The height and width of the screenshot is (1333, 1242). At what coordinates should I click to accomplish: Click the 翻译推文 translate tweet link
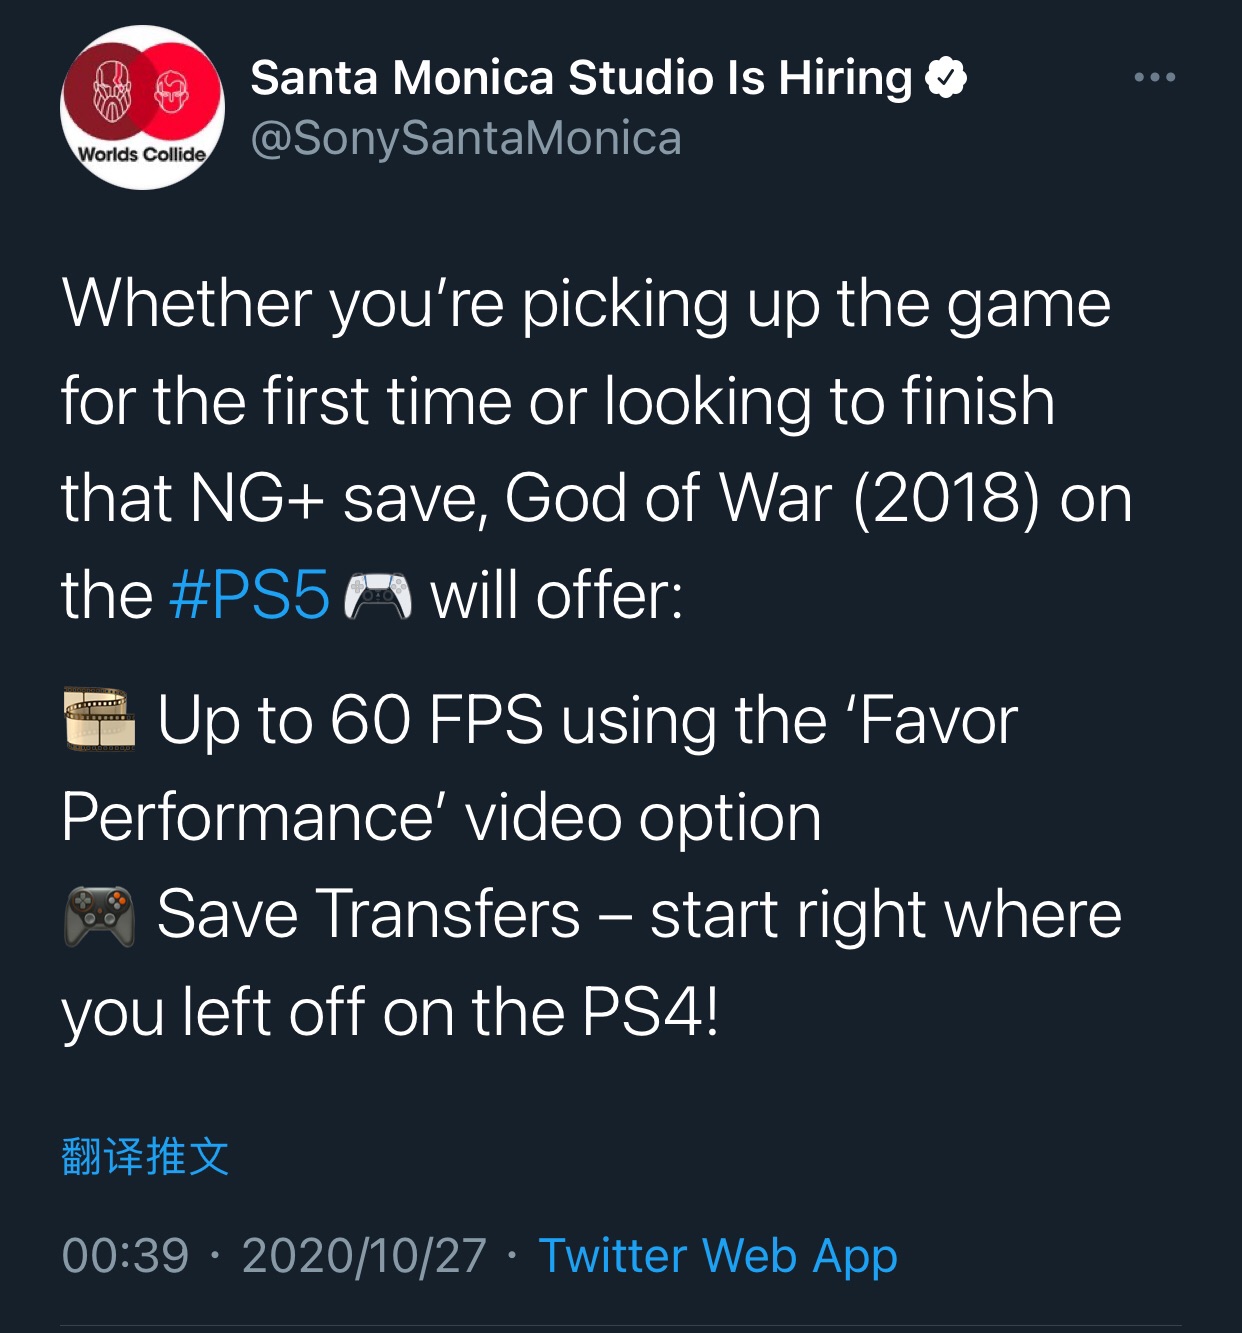click(x=145, y=1157)
